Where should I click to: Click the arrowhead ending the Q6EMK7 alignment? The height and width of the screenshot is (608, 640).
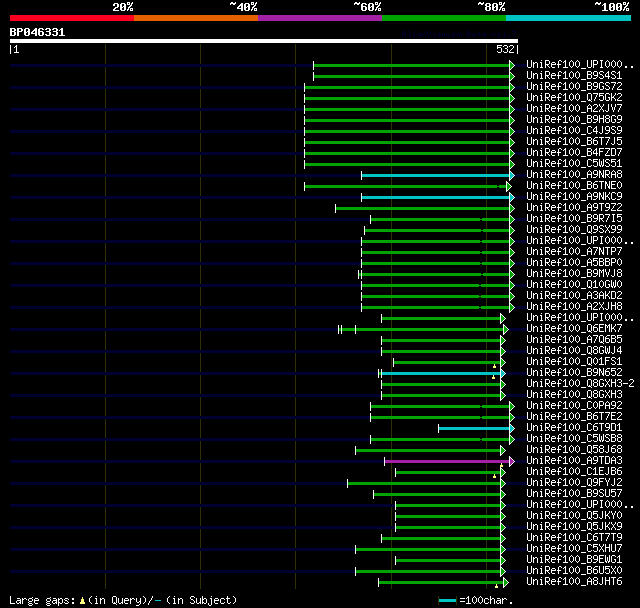(506, 329)
